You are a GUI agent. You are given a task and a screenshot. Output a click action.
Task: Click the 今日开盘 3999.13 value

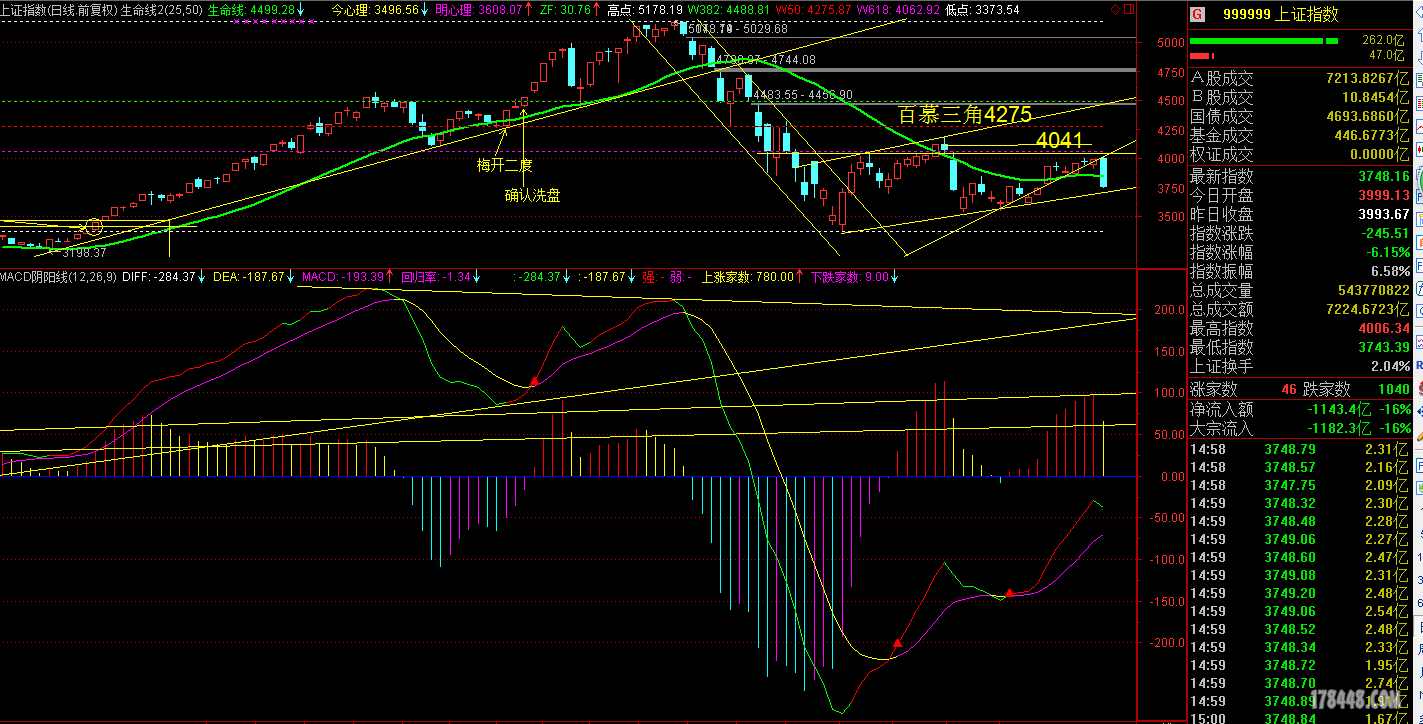(x=1384, y=195)
